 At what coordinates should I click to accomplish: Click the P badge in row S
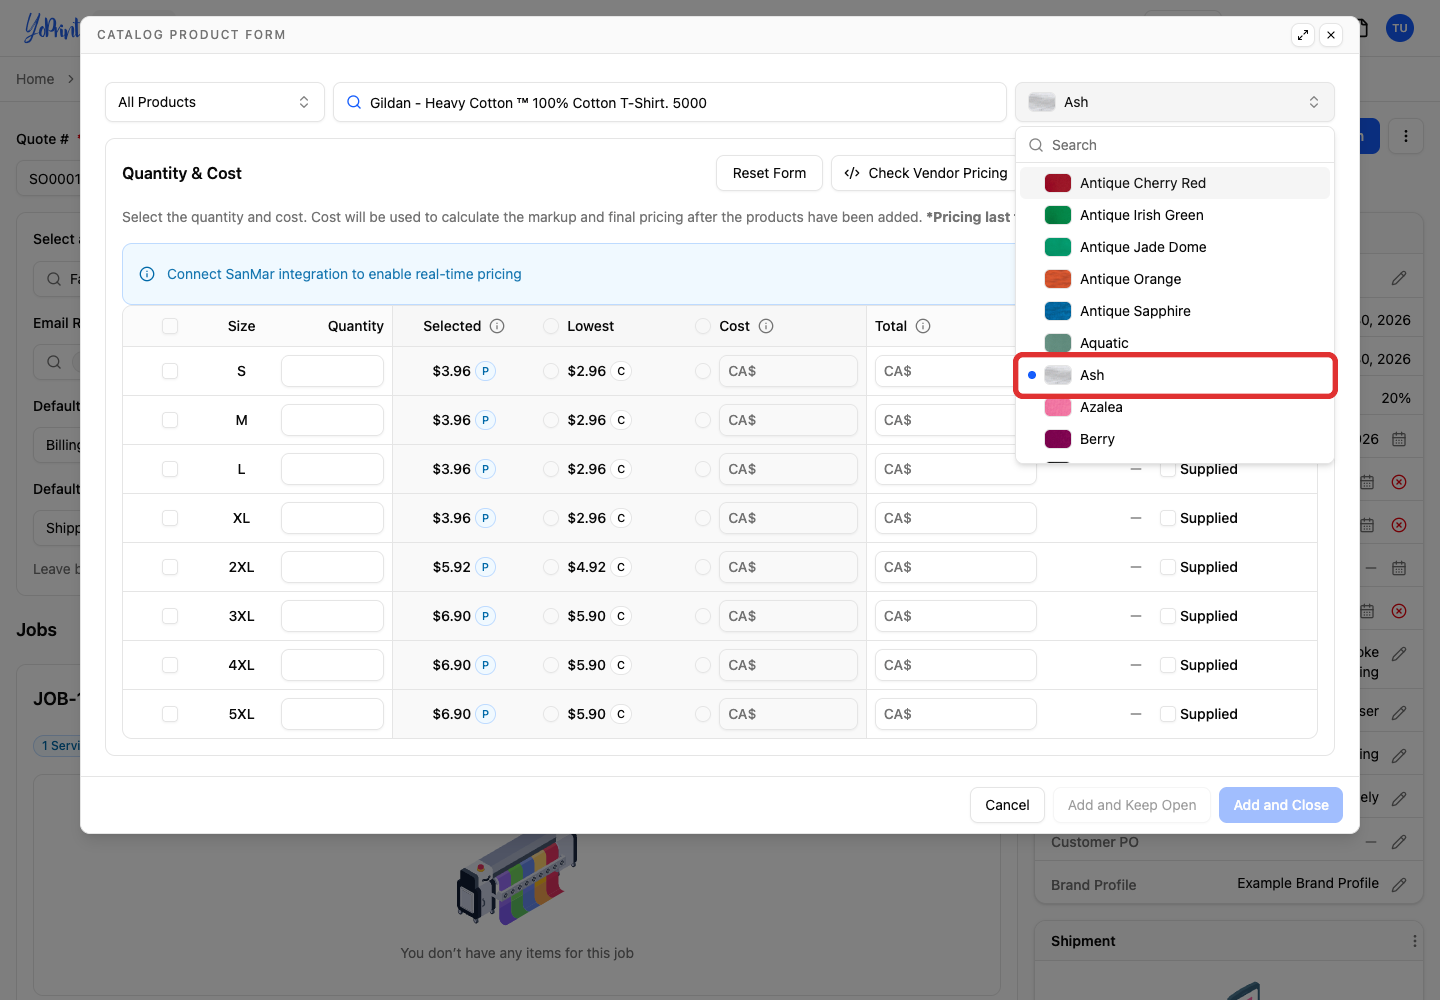[x=485, y=371]
